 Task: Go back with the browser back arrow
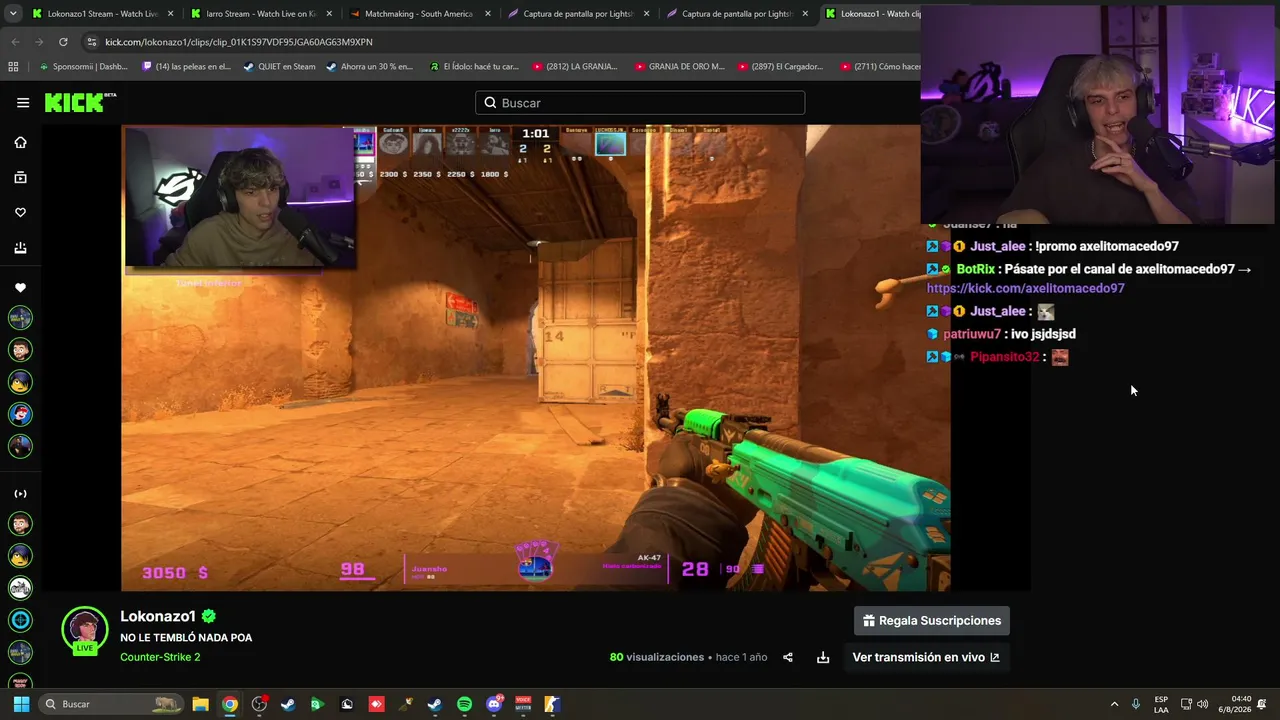(15, 42)
